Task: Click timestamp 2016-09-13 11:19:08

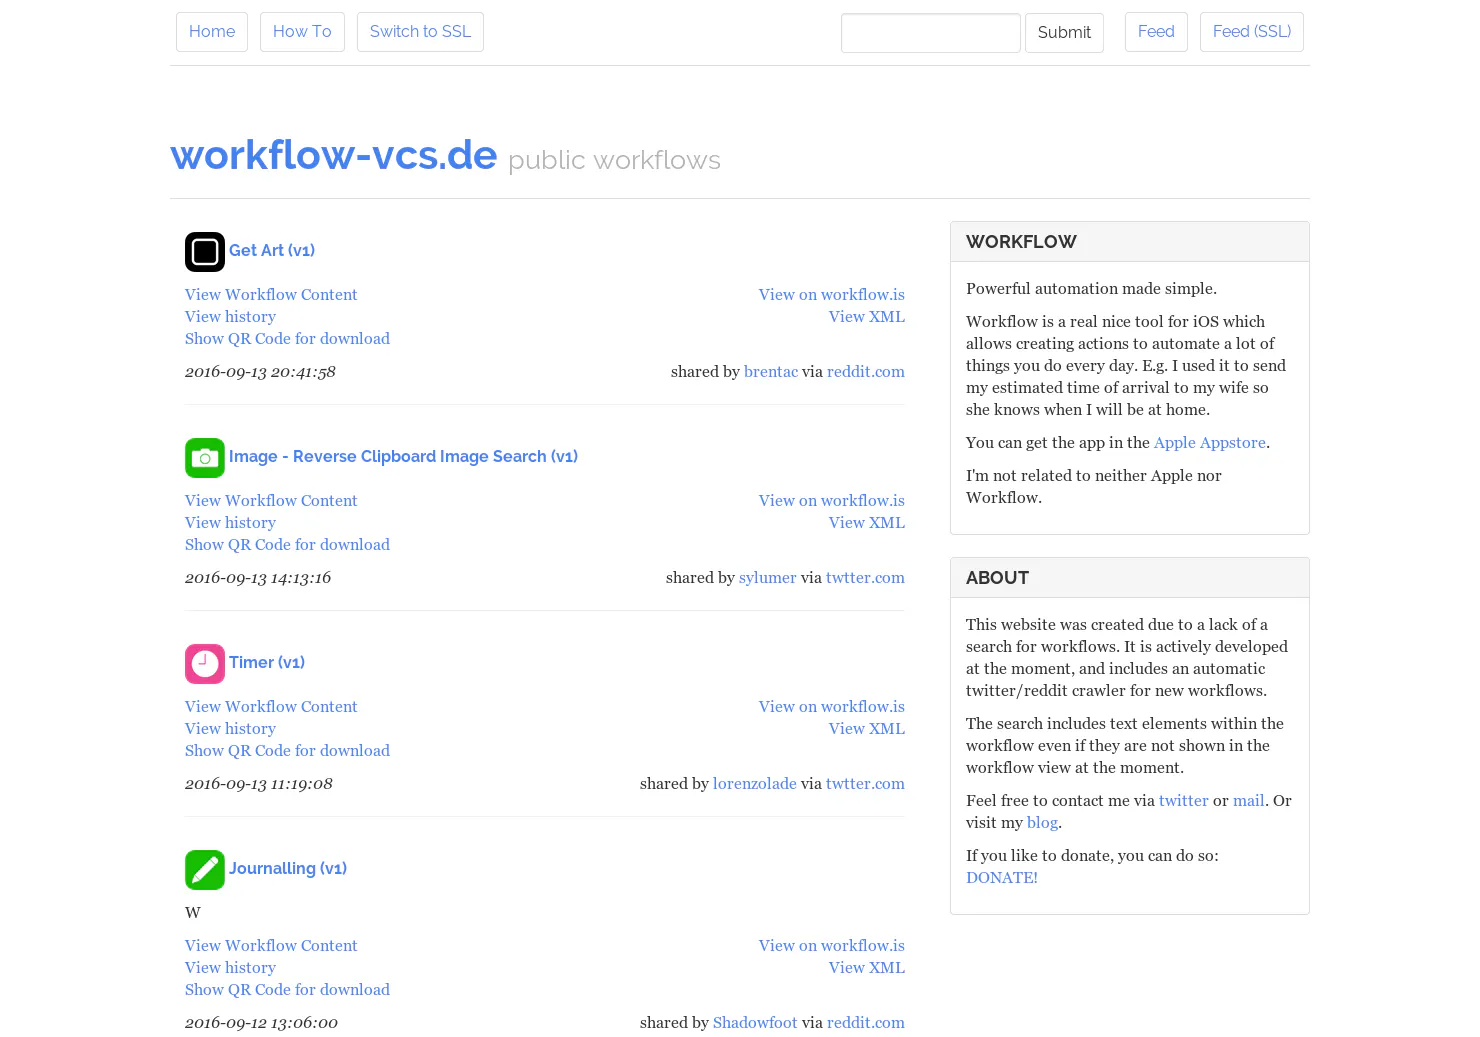Action: pyautogui.click(x=259, y=783)
